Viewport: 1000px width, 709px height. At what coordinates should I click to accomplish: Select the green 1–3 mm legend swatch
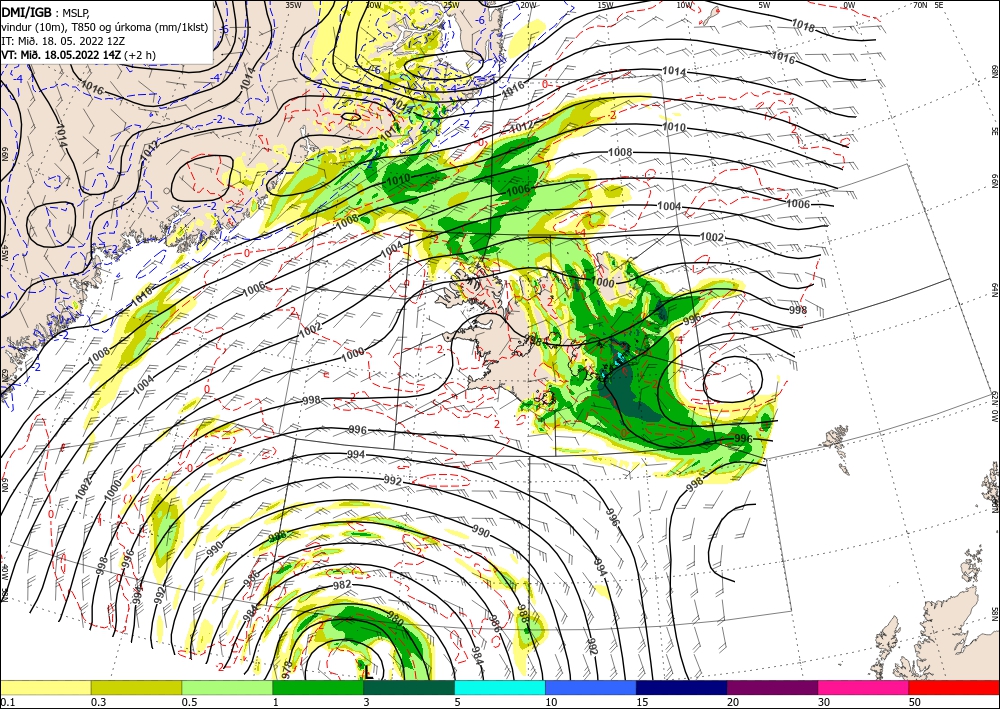318,687
